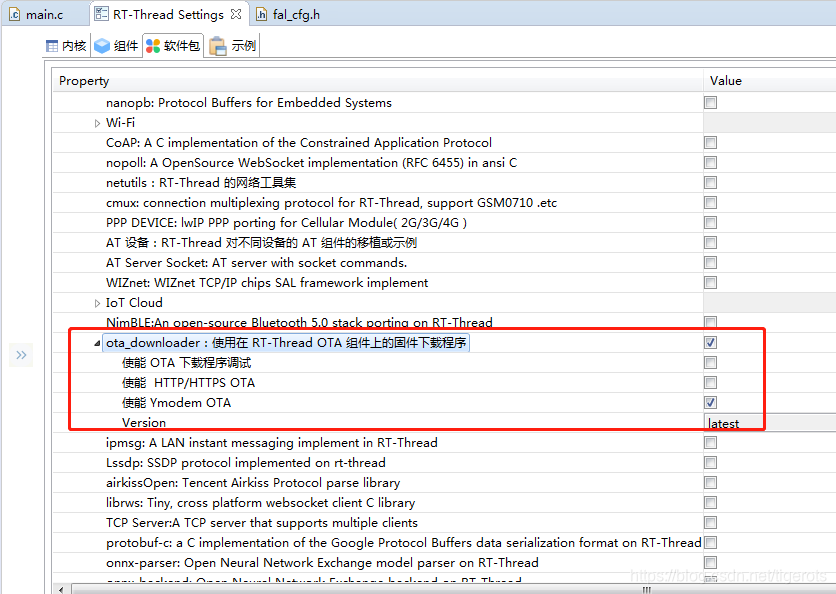This screenshot has height=594, width=836.
Task: Click the Value column header
Action: click(769, 81)
